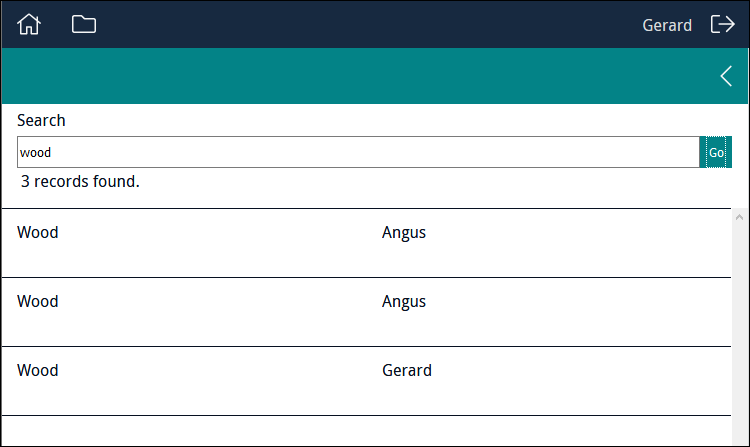
Task: Select Gerard in the third result row
Action: tap(407, 371)
